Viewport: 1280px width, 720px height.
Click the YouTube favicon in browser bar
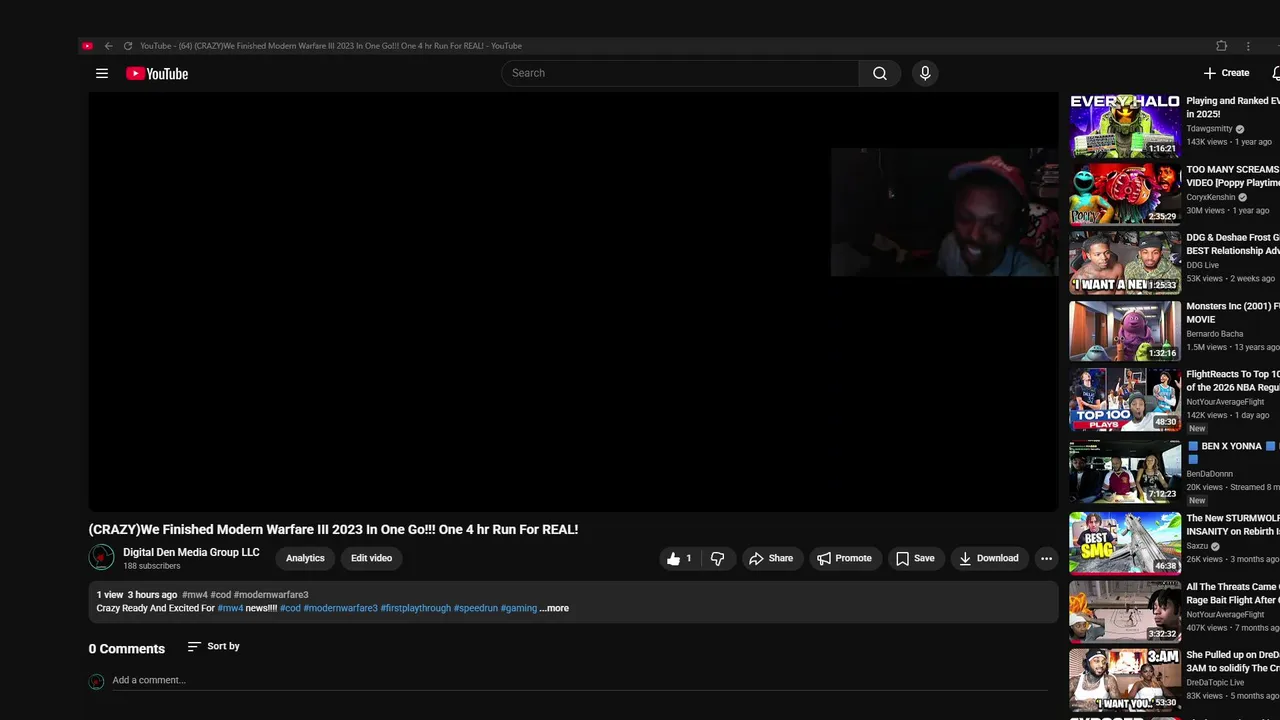click(87, 46)
